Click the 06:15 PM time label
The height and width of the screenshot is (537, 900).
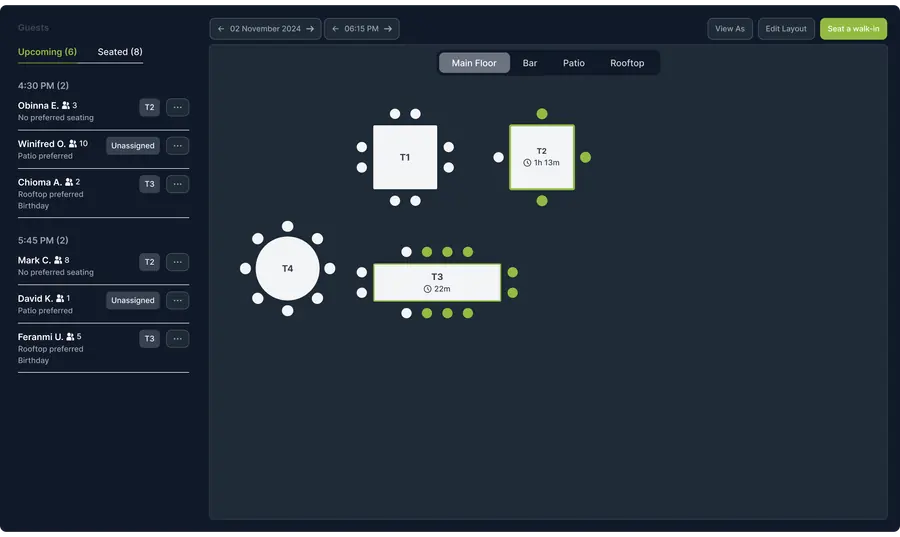pyautogui.click(x=362, y=29)
